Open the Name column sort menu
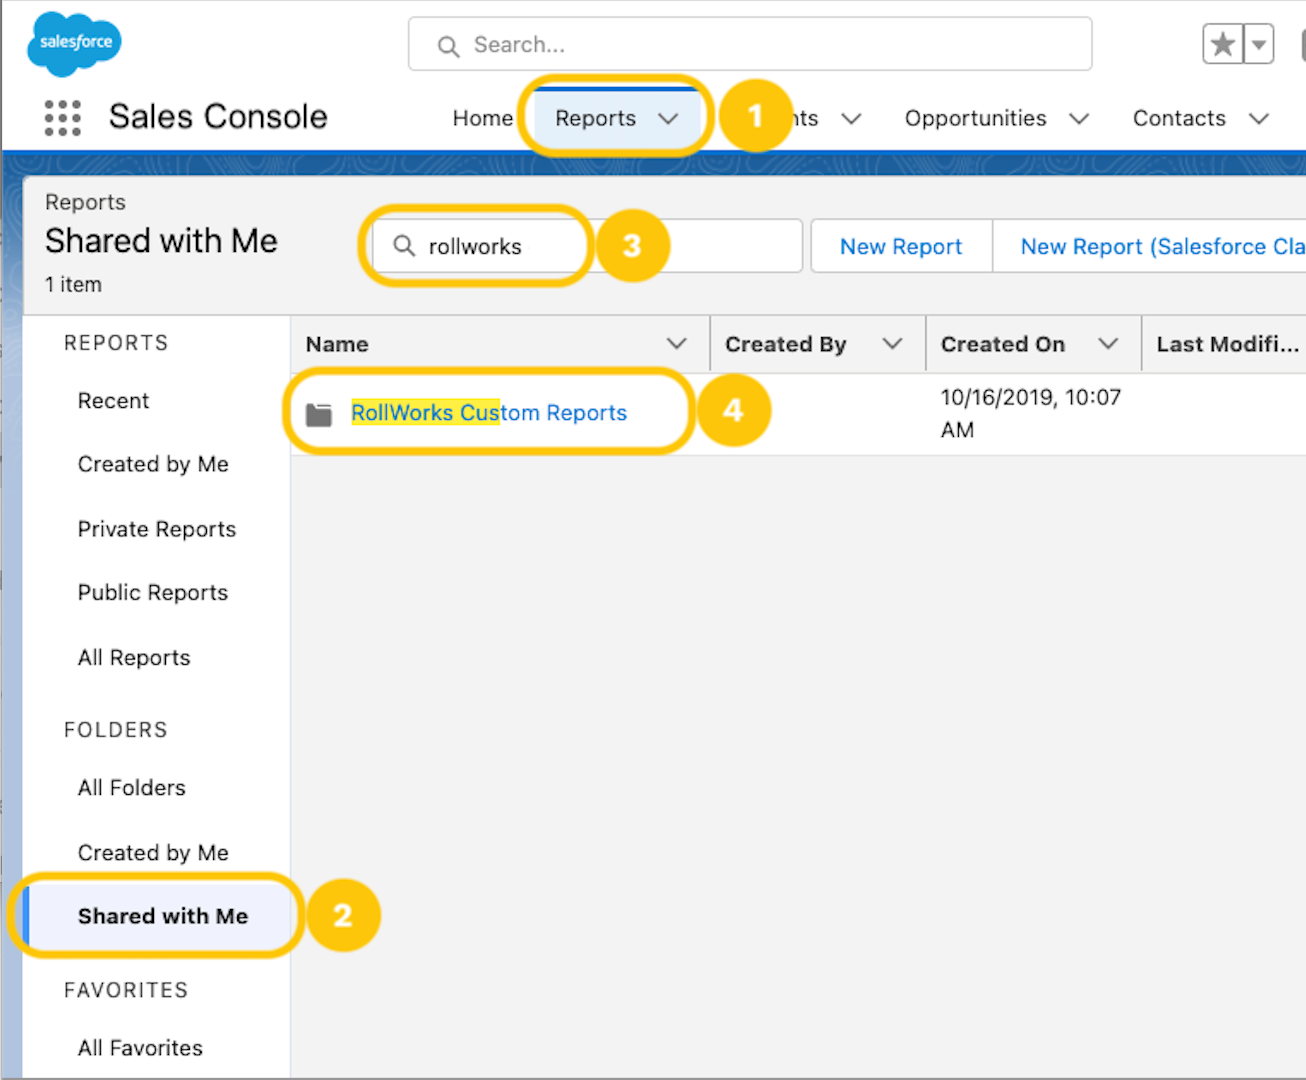Viewport: 1306px width, 1080px height. [677, 344]
